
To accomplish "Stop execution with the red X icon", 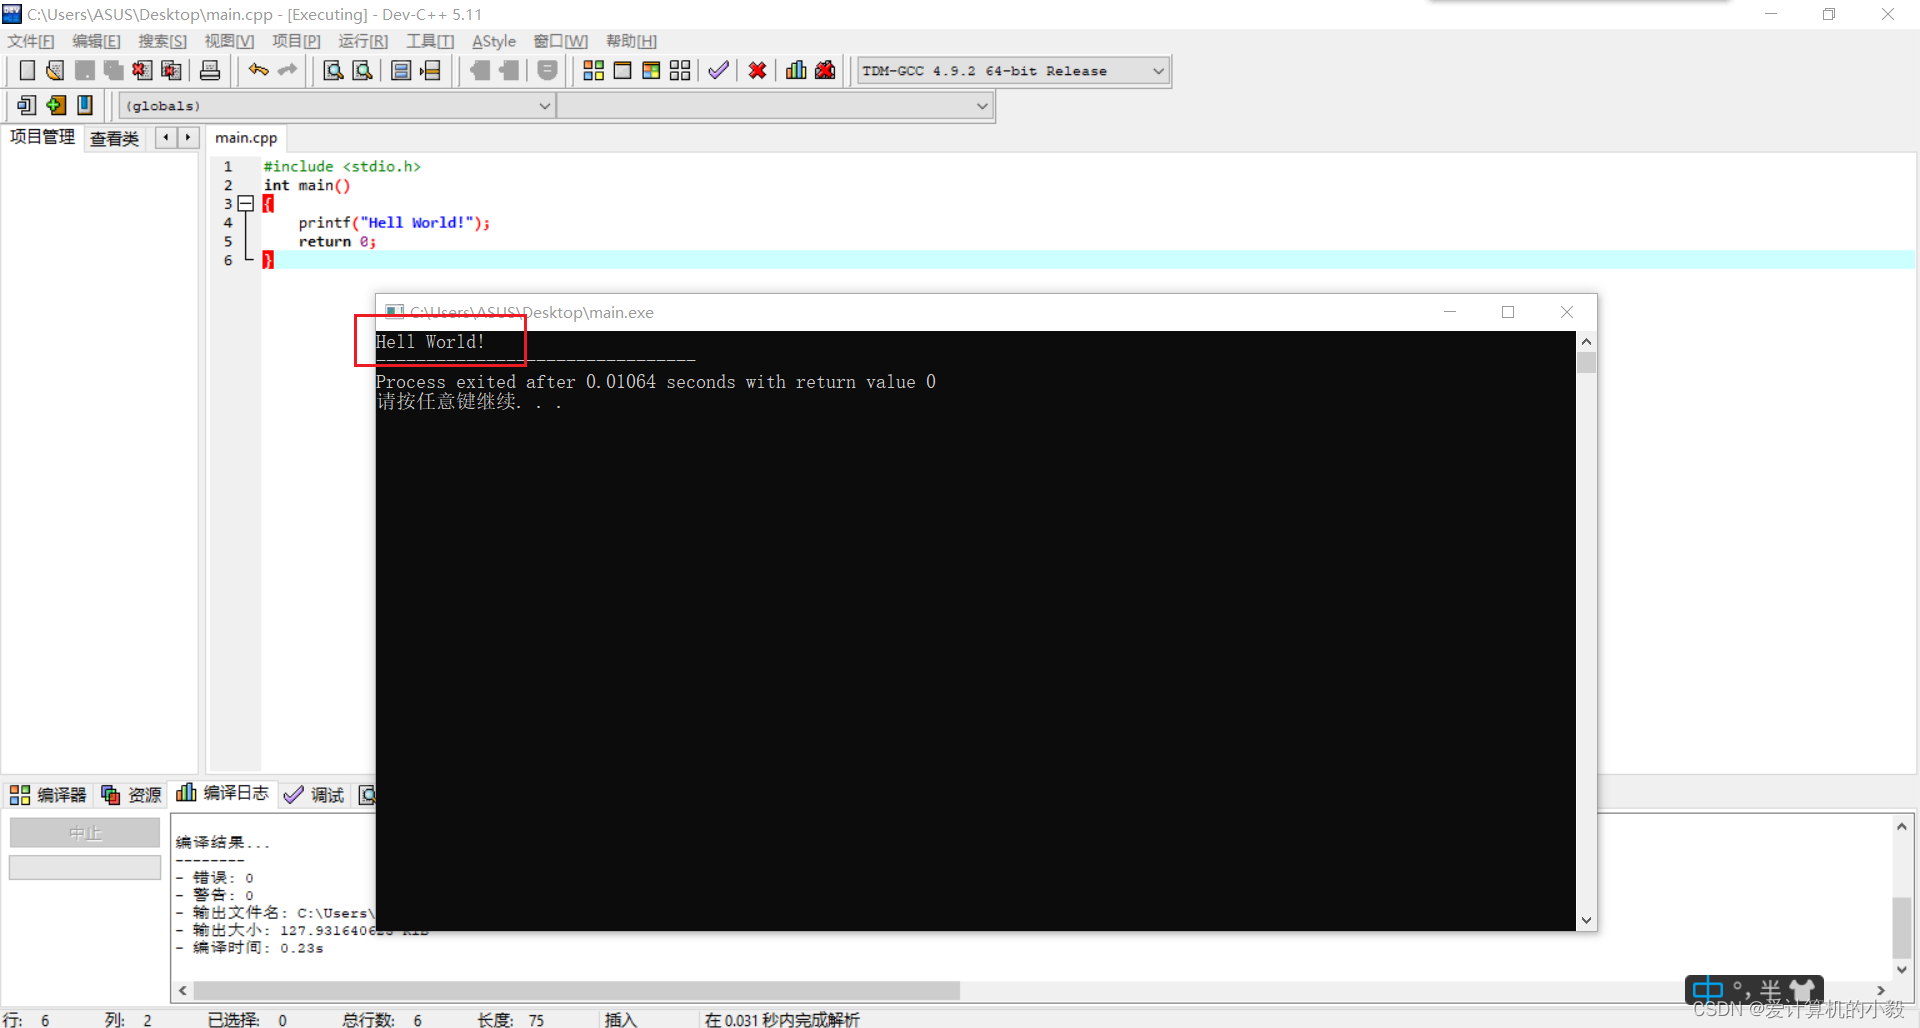I will coord(757,70).
